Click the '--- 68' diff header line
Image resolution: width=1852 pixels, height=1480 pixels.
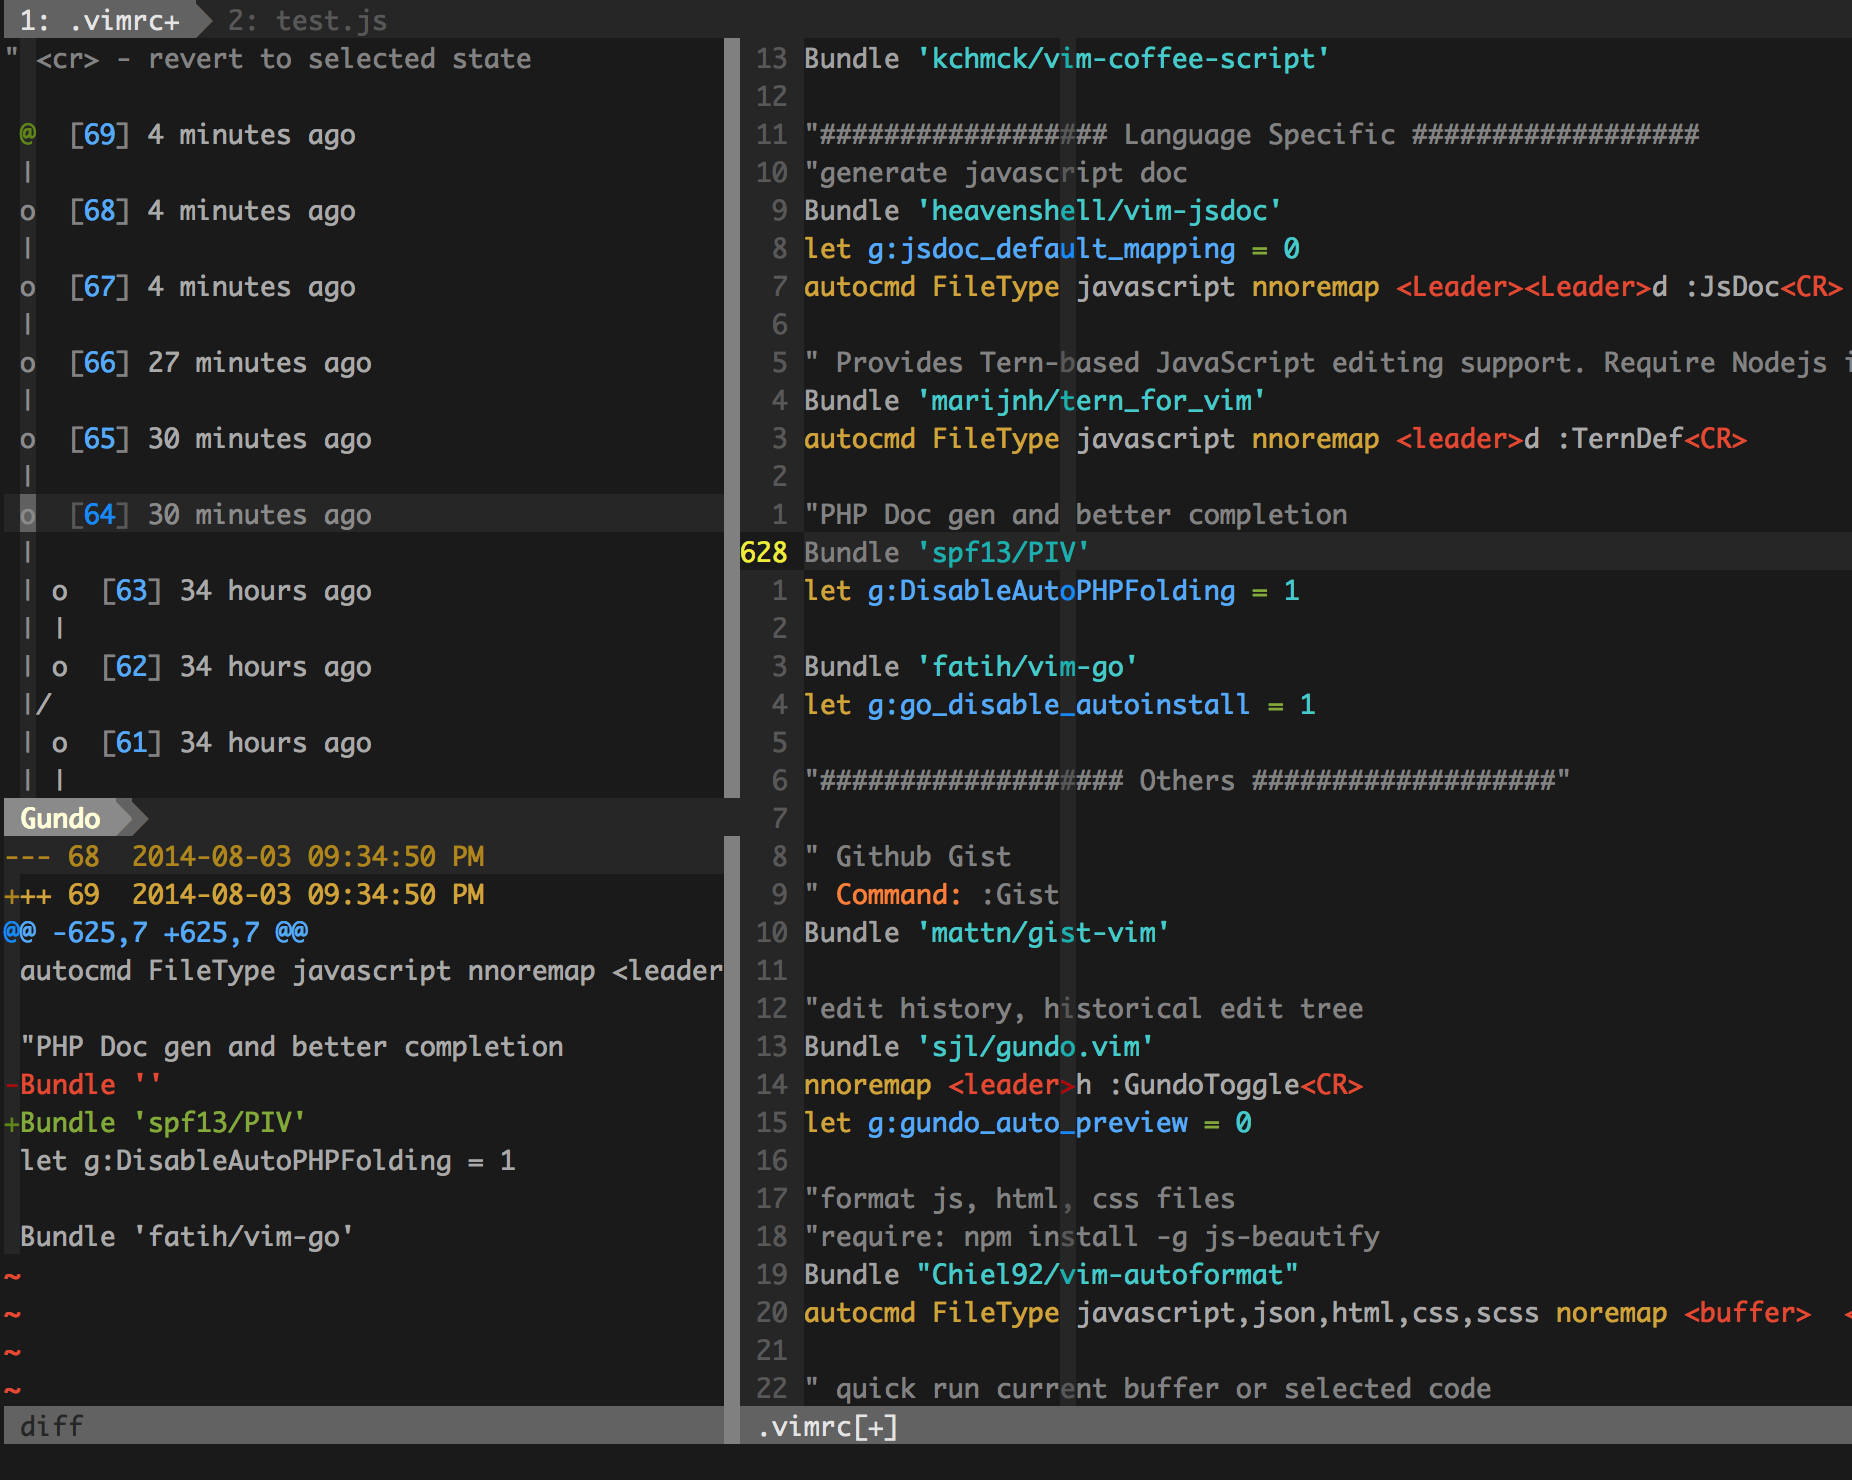pos(244,856)
